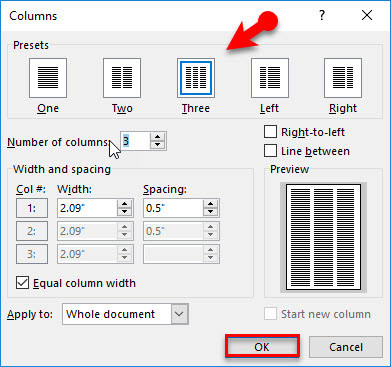Enable the Right-to-left checkbox
The height and width of the screenshot is (367, 391).
(270, 132)
